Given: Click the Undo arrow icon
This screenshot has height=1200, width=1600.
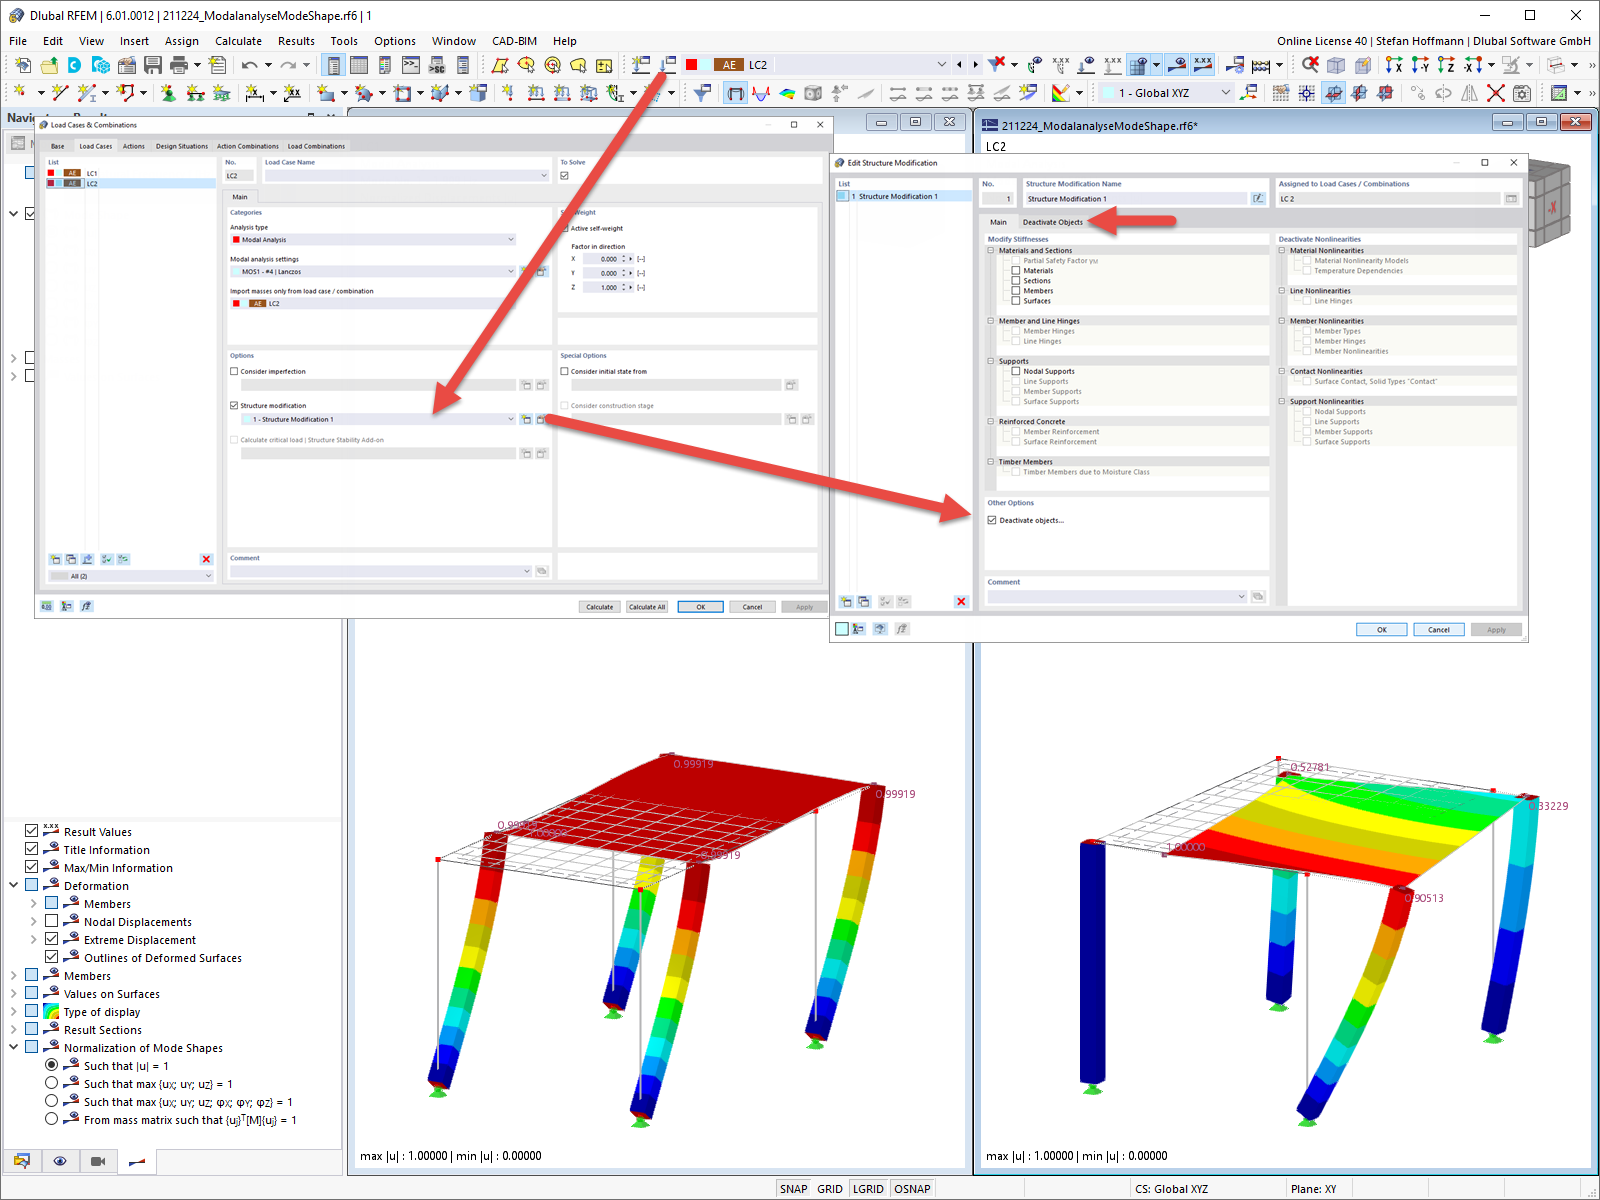Looking at the screenshot, I should [x=249, y=65].
